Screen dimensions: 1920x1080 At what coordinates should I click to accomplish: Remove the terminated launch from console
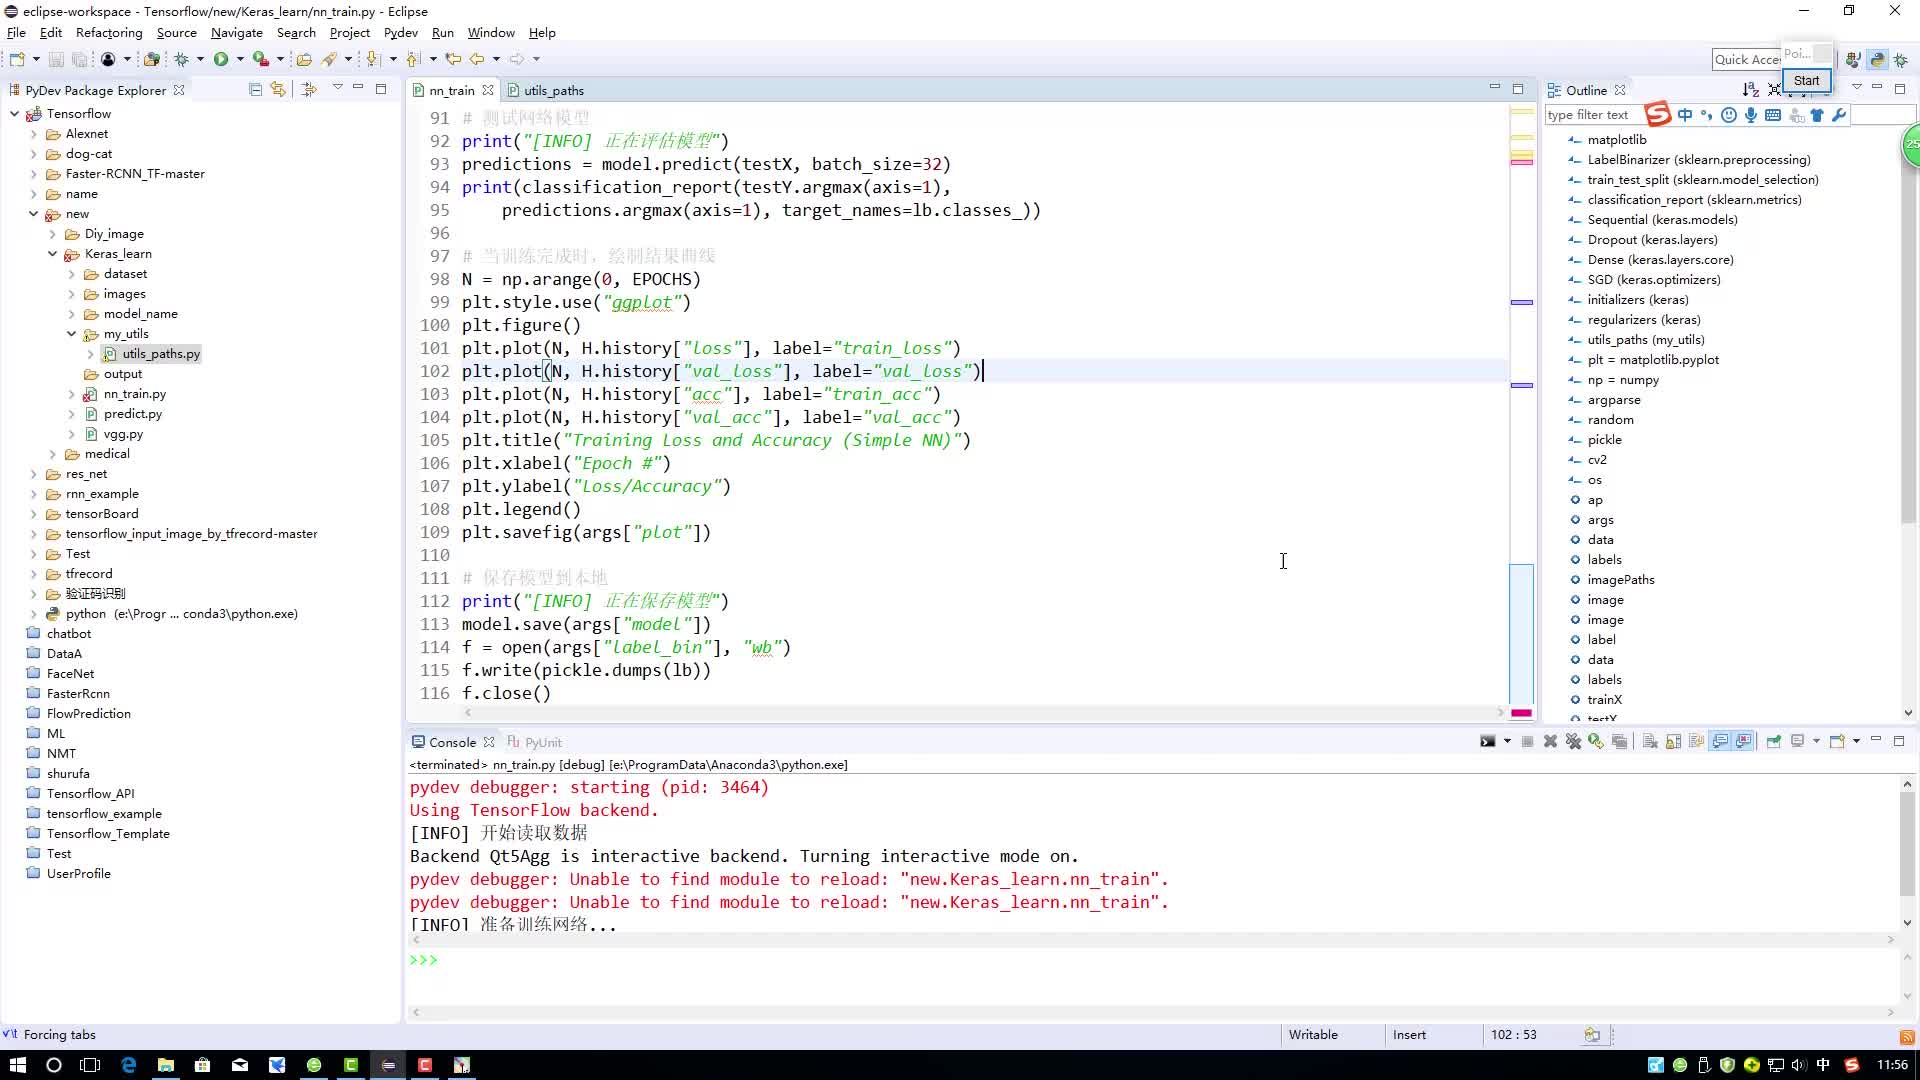(x=1550, y=742)
